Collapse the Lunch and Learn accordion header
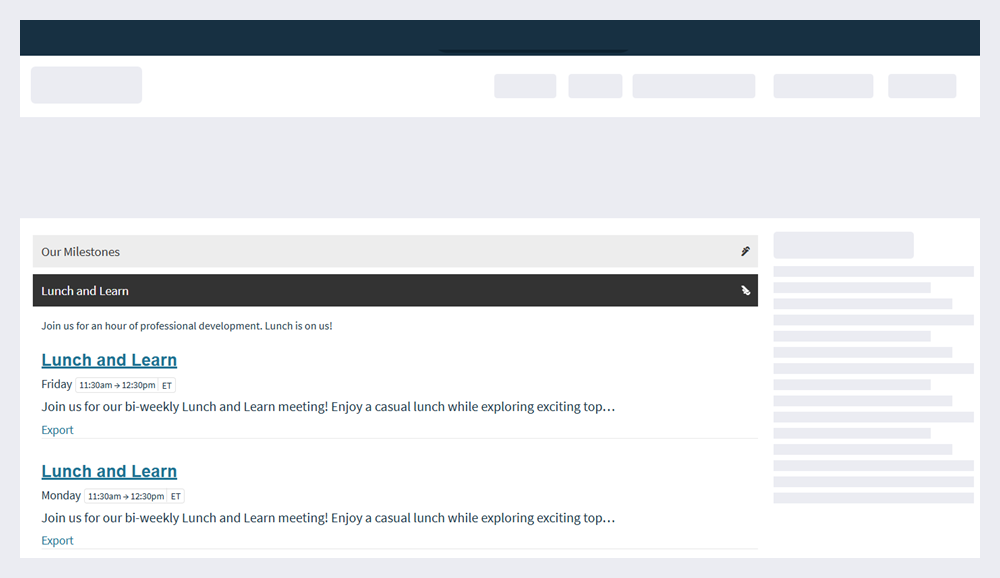Image resolution: width=1000 pixels, height=578 pixels. coord(395,290)
